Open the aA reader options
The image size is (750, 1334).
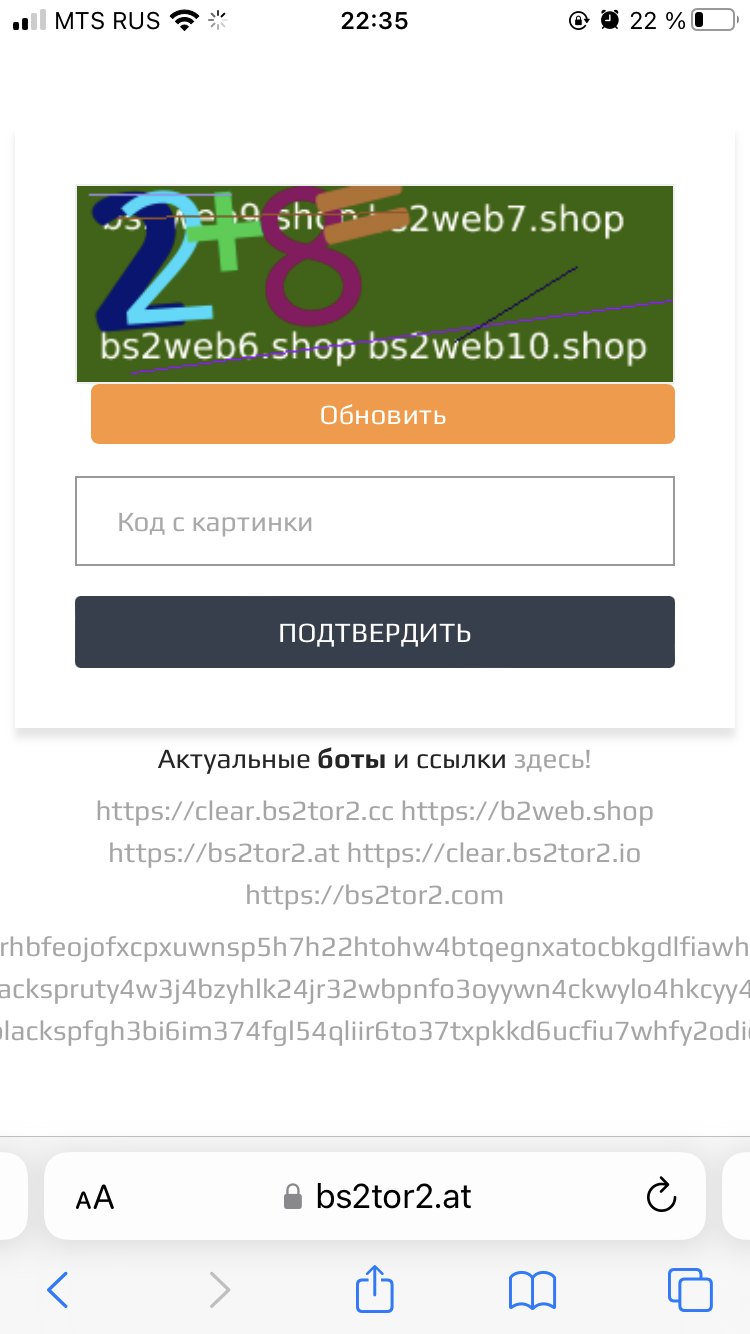tap(95, 1197)
